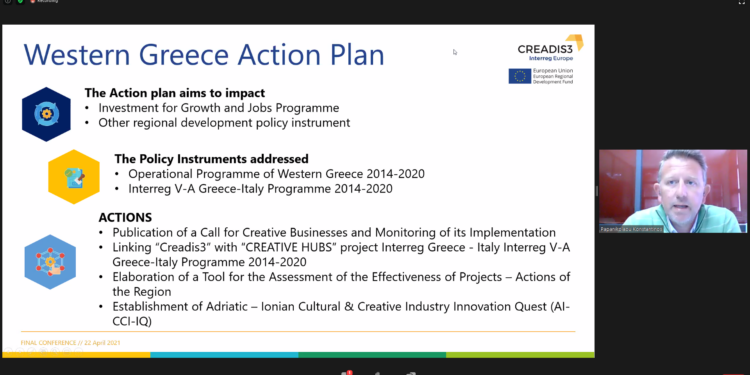
Task: Click 'Investment for Growth and Jobs Programme' bullet
Action: [x=219, y=108]
